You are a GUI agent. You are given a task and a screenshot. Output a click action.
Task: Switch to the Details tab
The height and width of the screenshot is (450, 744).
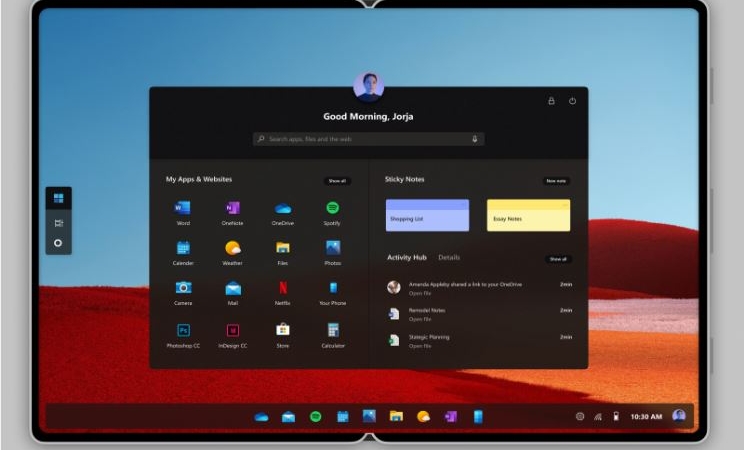(449, 257)
